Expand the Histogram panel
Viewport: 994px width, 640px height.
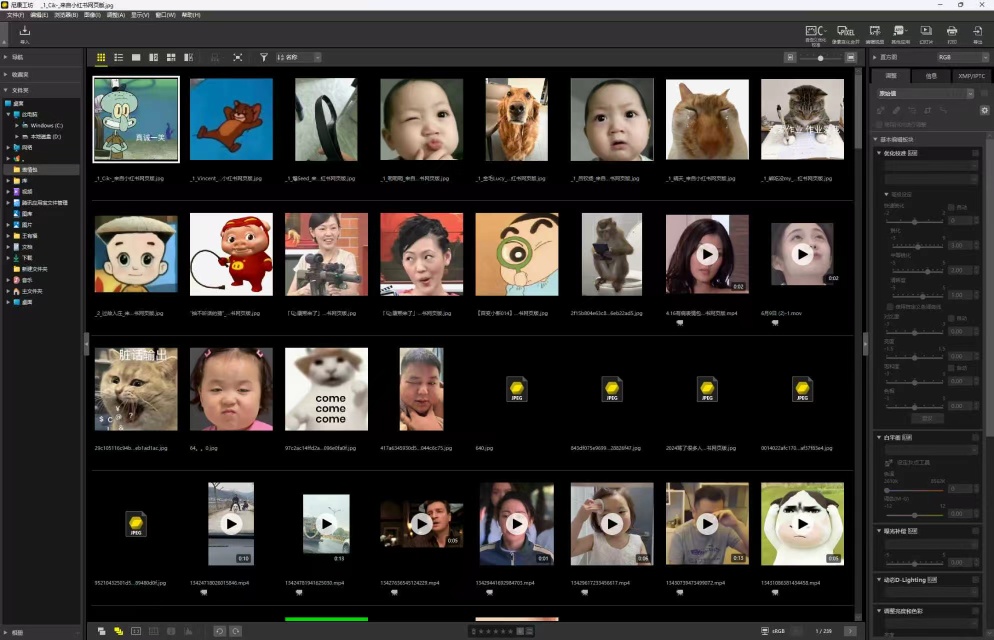click(x=875, y=57)
